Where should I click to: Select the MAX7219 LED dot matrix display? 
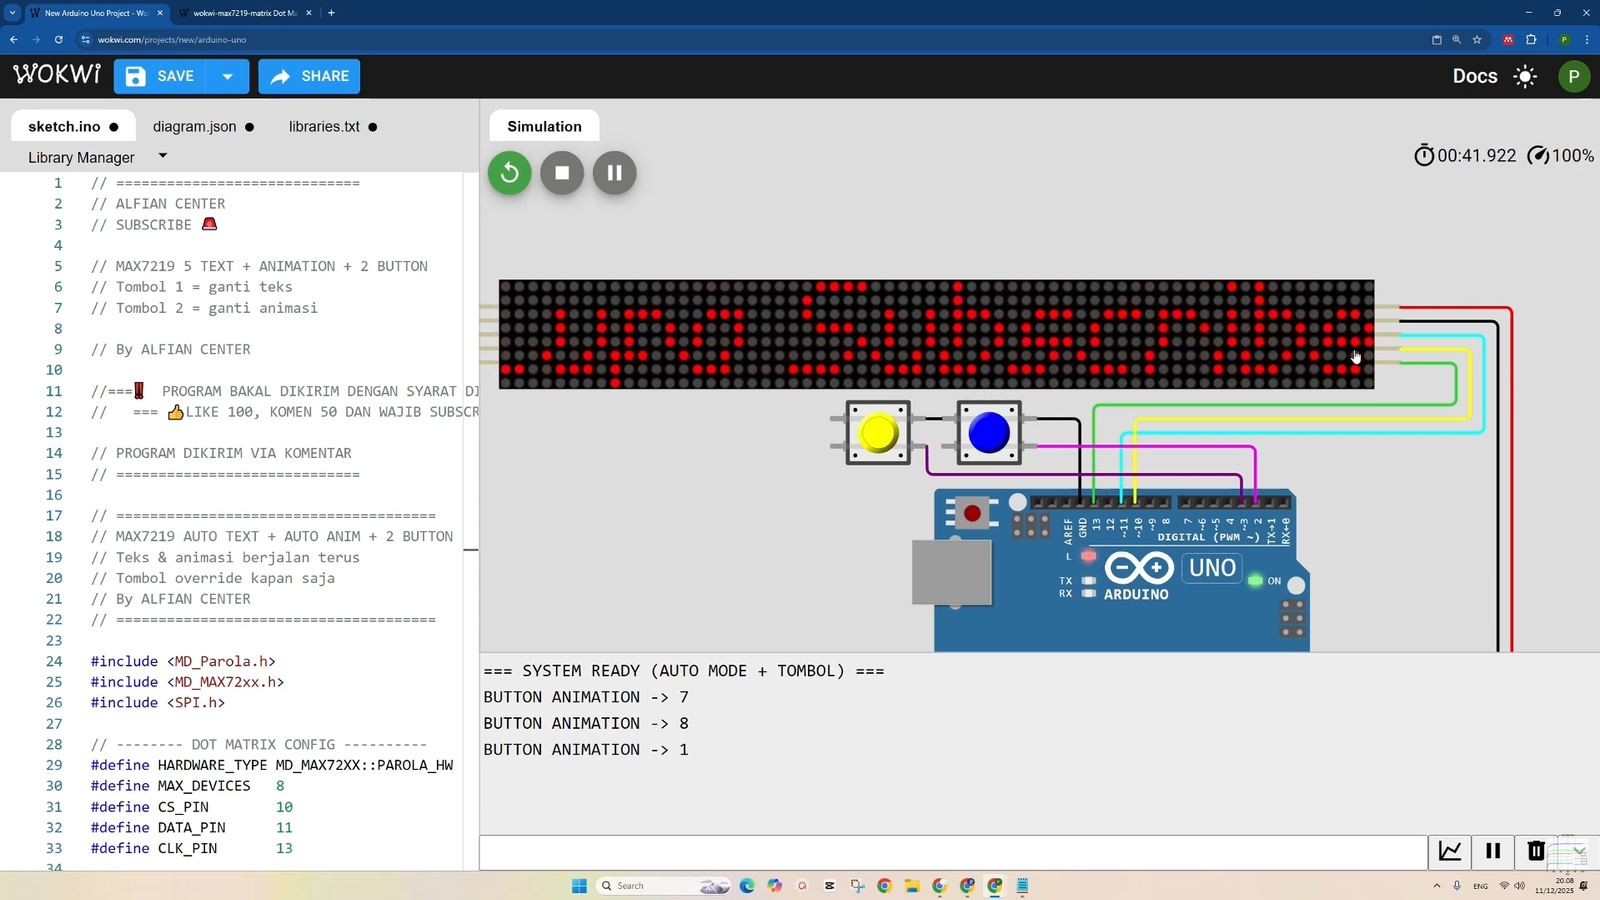click(936, 334)
